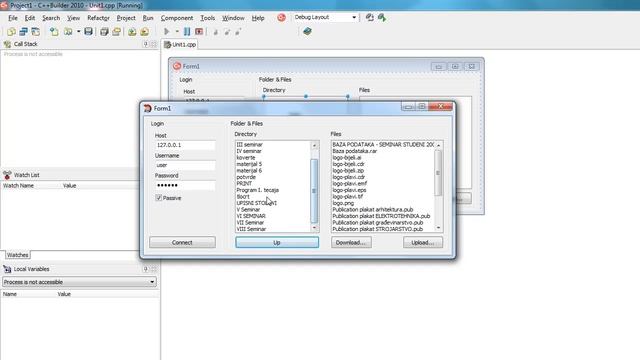Click the Remove file from project icon
This screenshot has height=360, width=640.
[x=144, y=31]
